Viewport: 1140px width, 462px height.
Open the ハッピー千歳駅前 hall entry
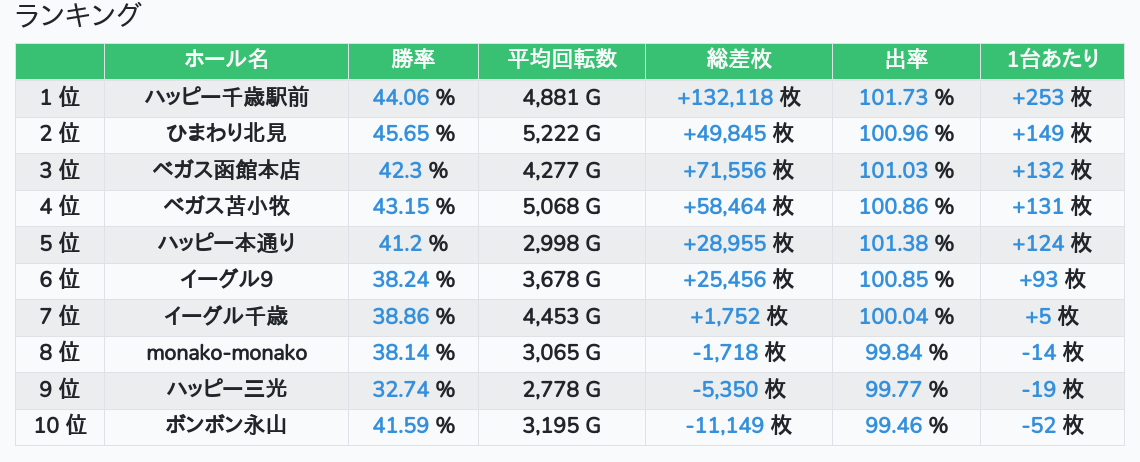pyautogui.click(x=226, y=97)
